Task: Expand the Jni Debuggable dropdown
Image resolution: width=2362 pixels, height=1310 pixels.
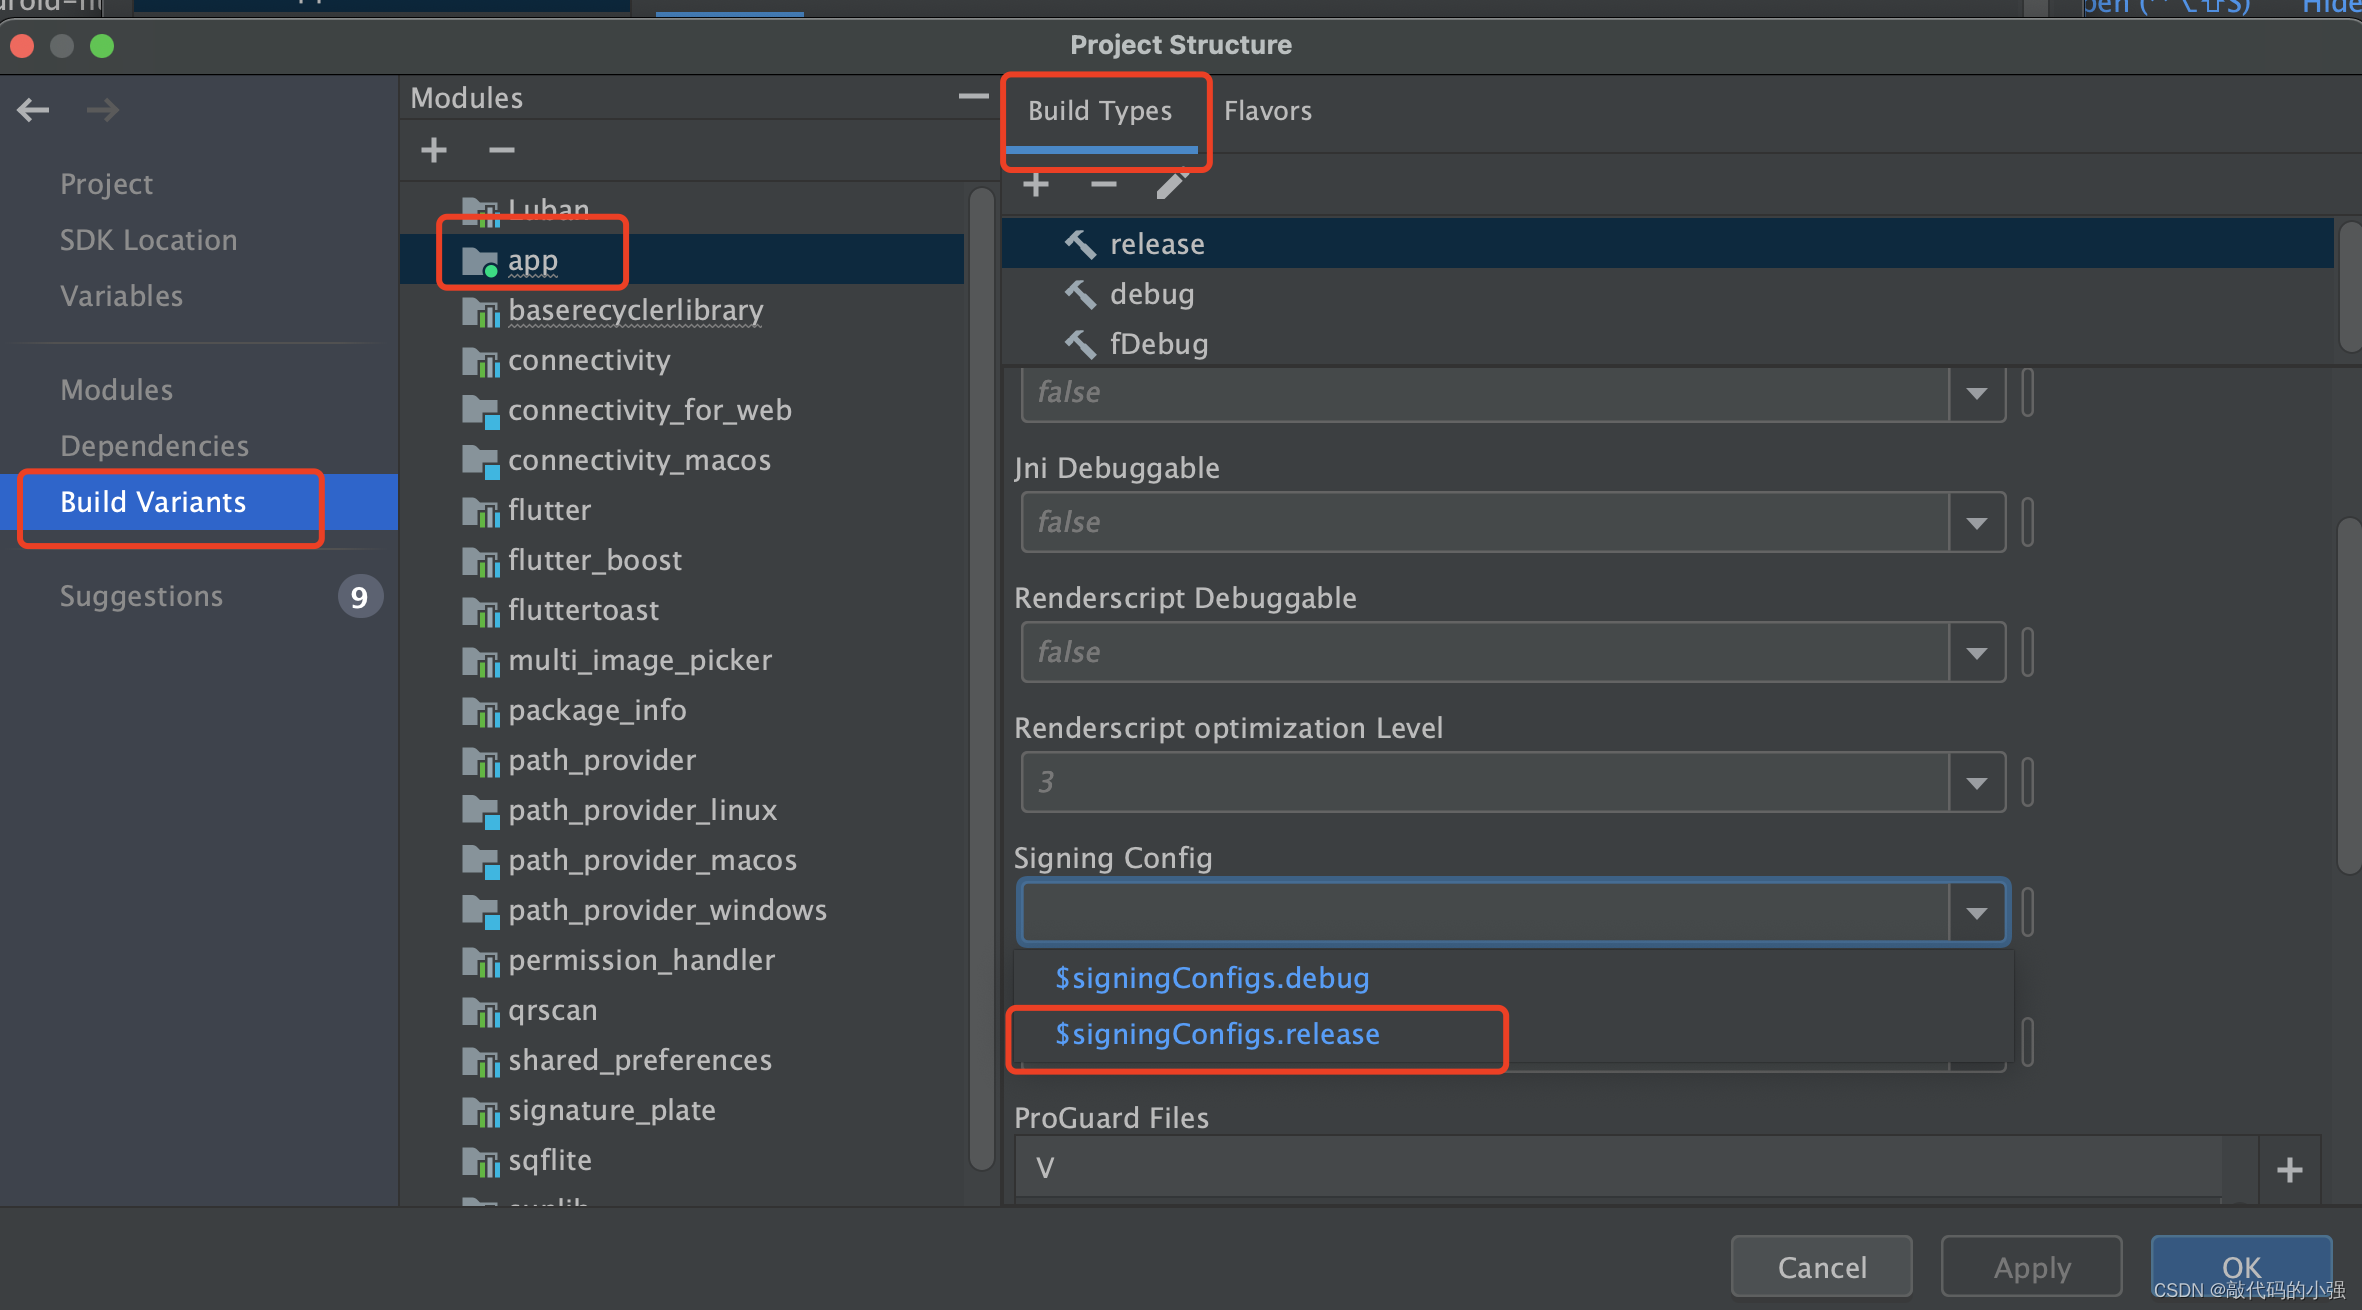Action: (1976, 523)
